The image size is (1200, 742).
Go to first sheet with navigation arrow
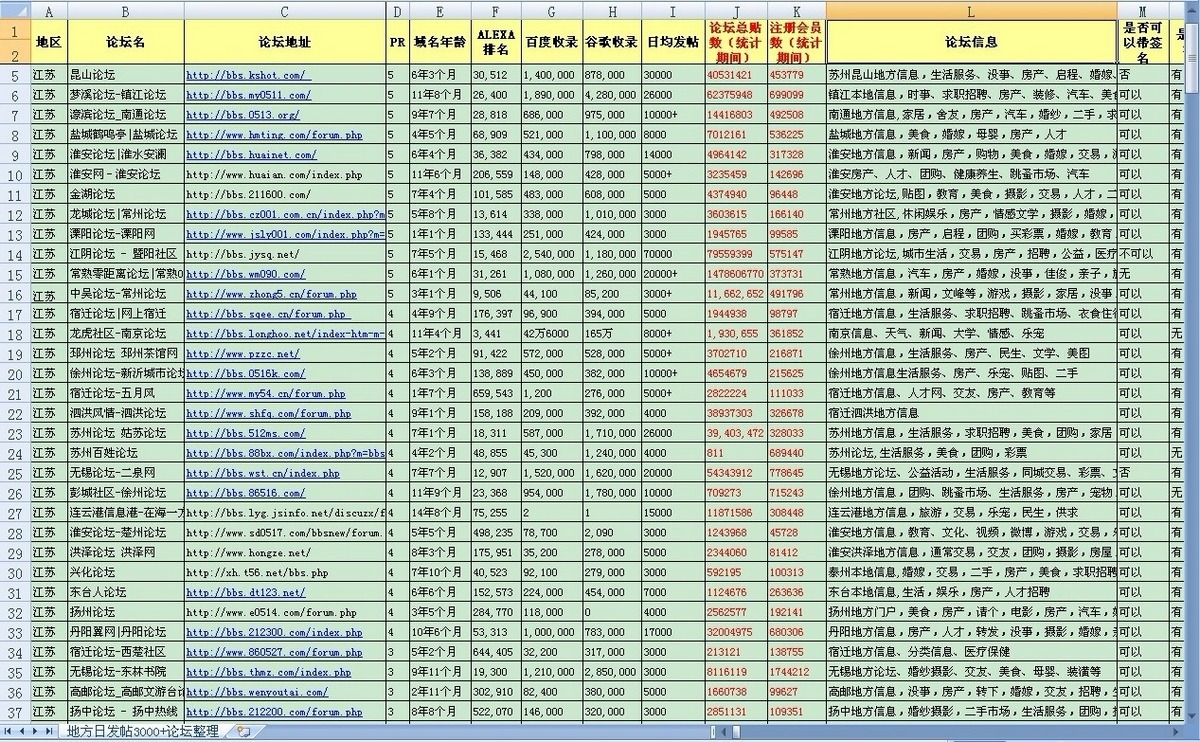tap(8, 732)
